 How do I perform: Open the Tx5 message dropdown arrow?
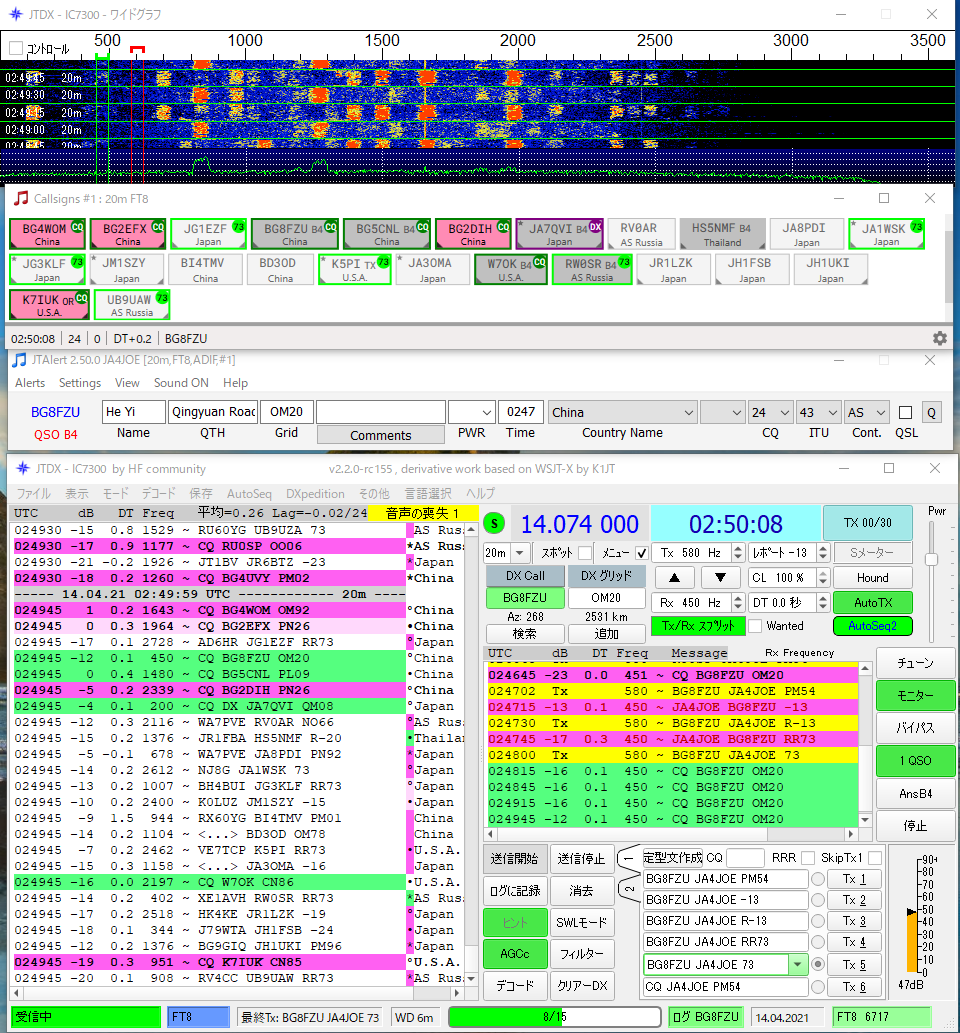click(797, 965)
